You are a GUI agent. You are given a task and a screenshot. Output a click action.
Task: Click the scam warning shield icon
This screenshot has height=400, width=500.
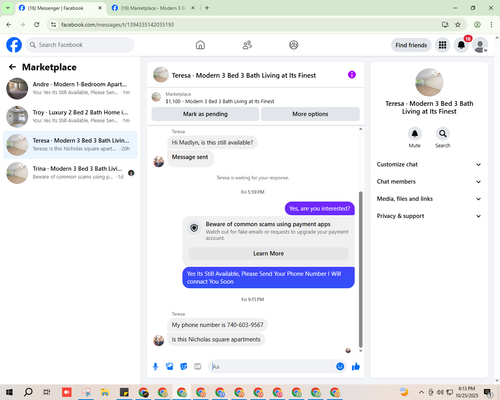point(194,228)
